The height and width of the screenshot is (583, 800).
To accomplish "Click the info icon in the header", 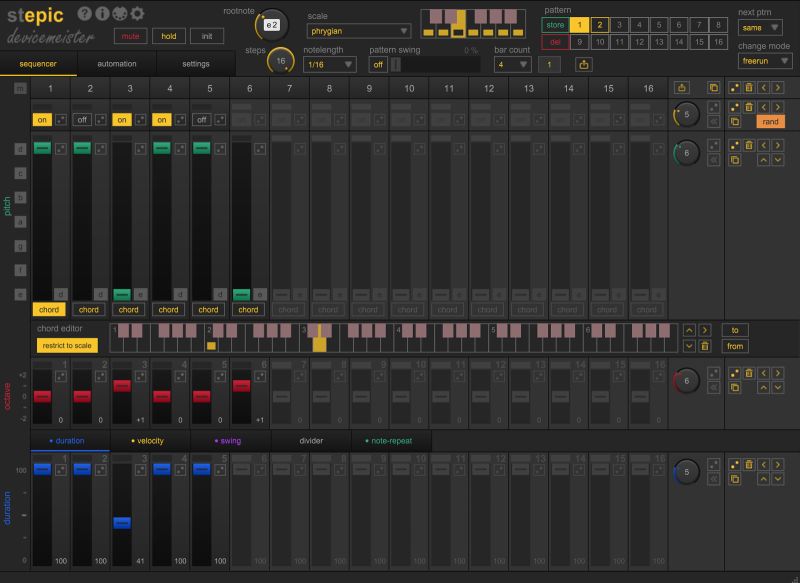I will tap(102, 14).
